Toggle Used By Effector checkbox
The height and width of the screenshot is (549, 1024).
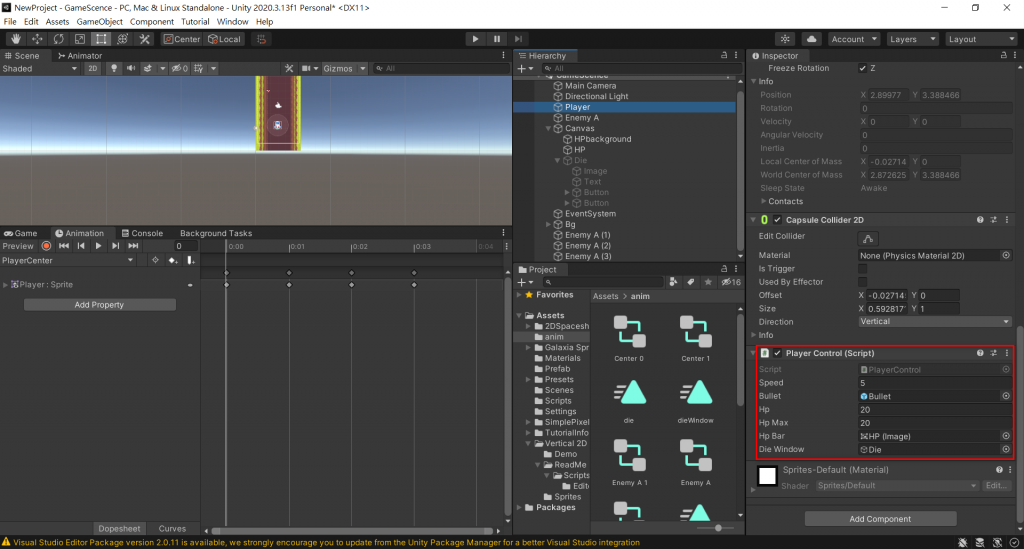(863, 282)
